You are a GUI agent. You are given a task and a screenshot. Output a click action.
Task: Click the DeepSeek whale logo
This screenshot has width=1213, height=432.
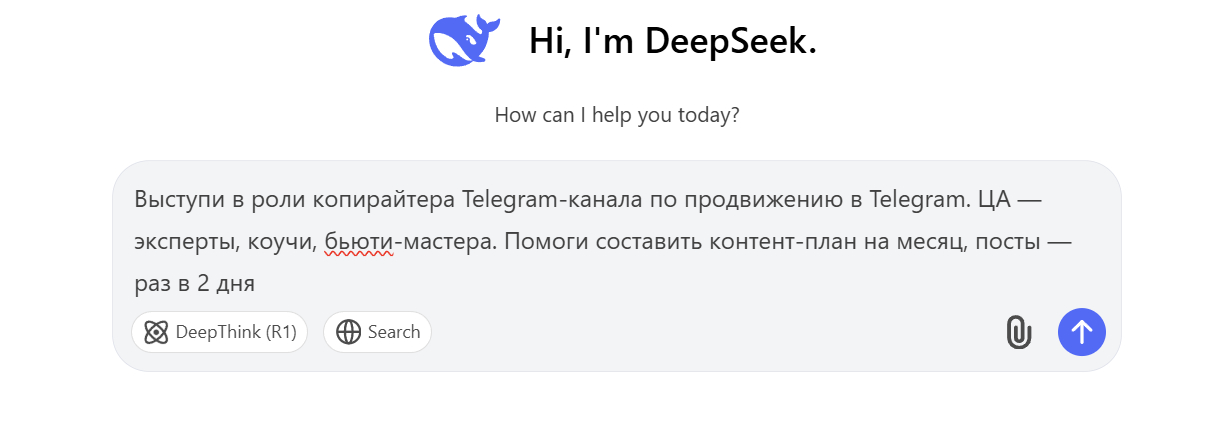pos(464,41)
